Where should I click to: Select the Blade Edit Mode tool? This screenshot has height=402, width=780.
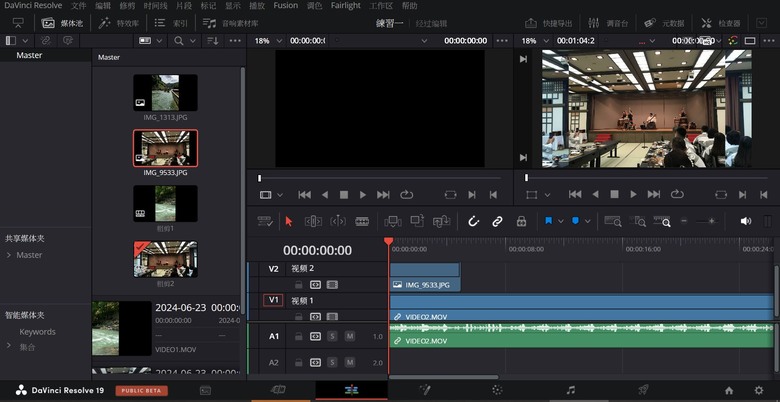pos(362,221)
